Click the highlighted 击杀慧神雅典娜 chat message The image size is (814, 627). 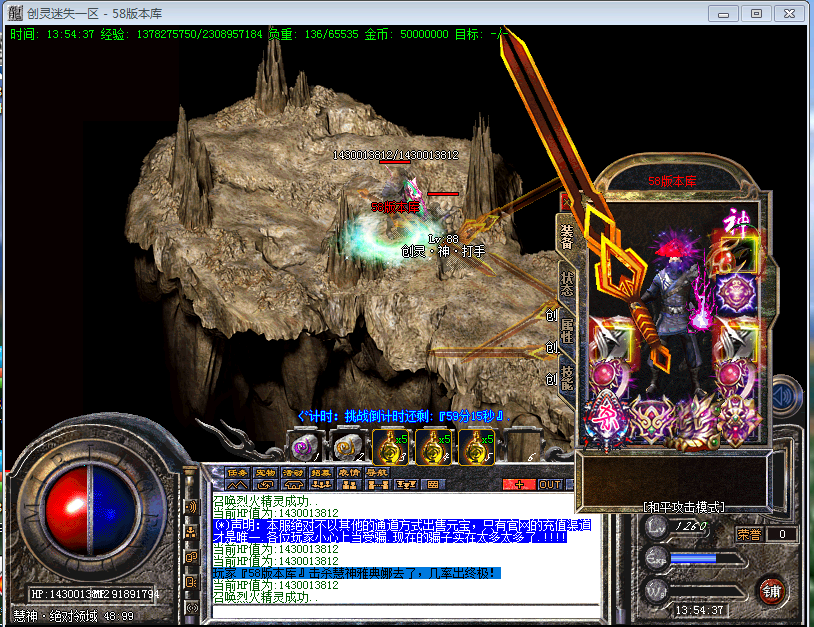(x=357, y=573)
